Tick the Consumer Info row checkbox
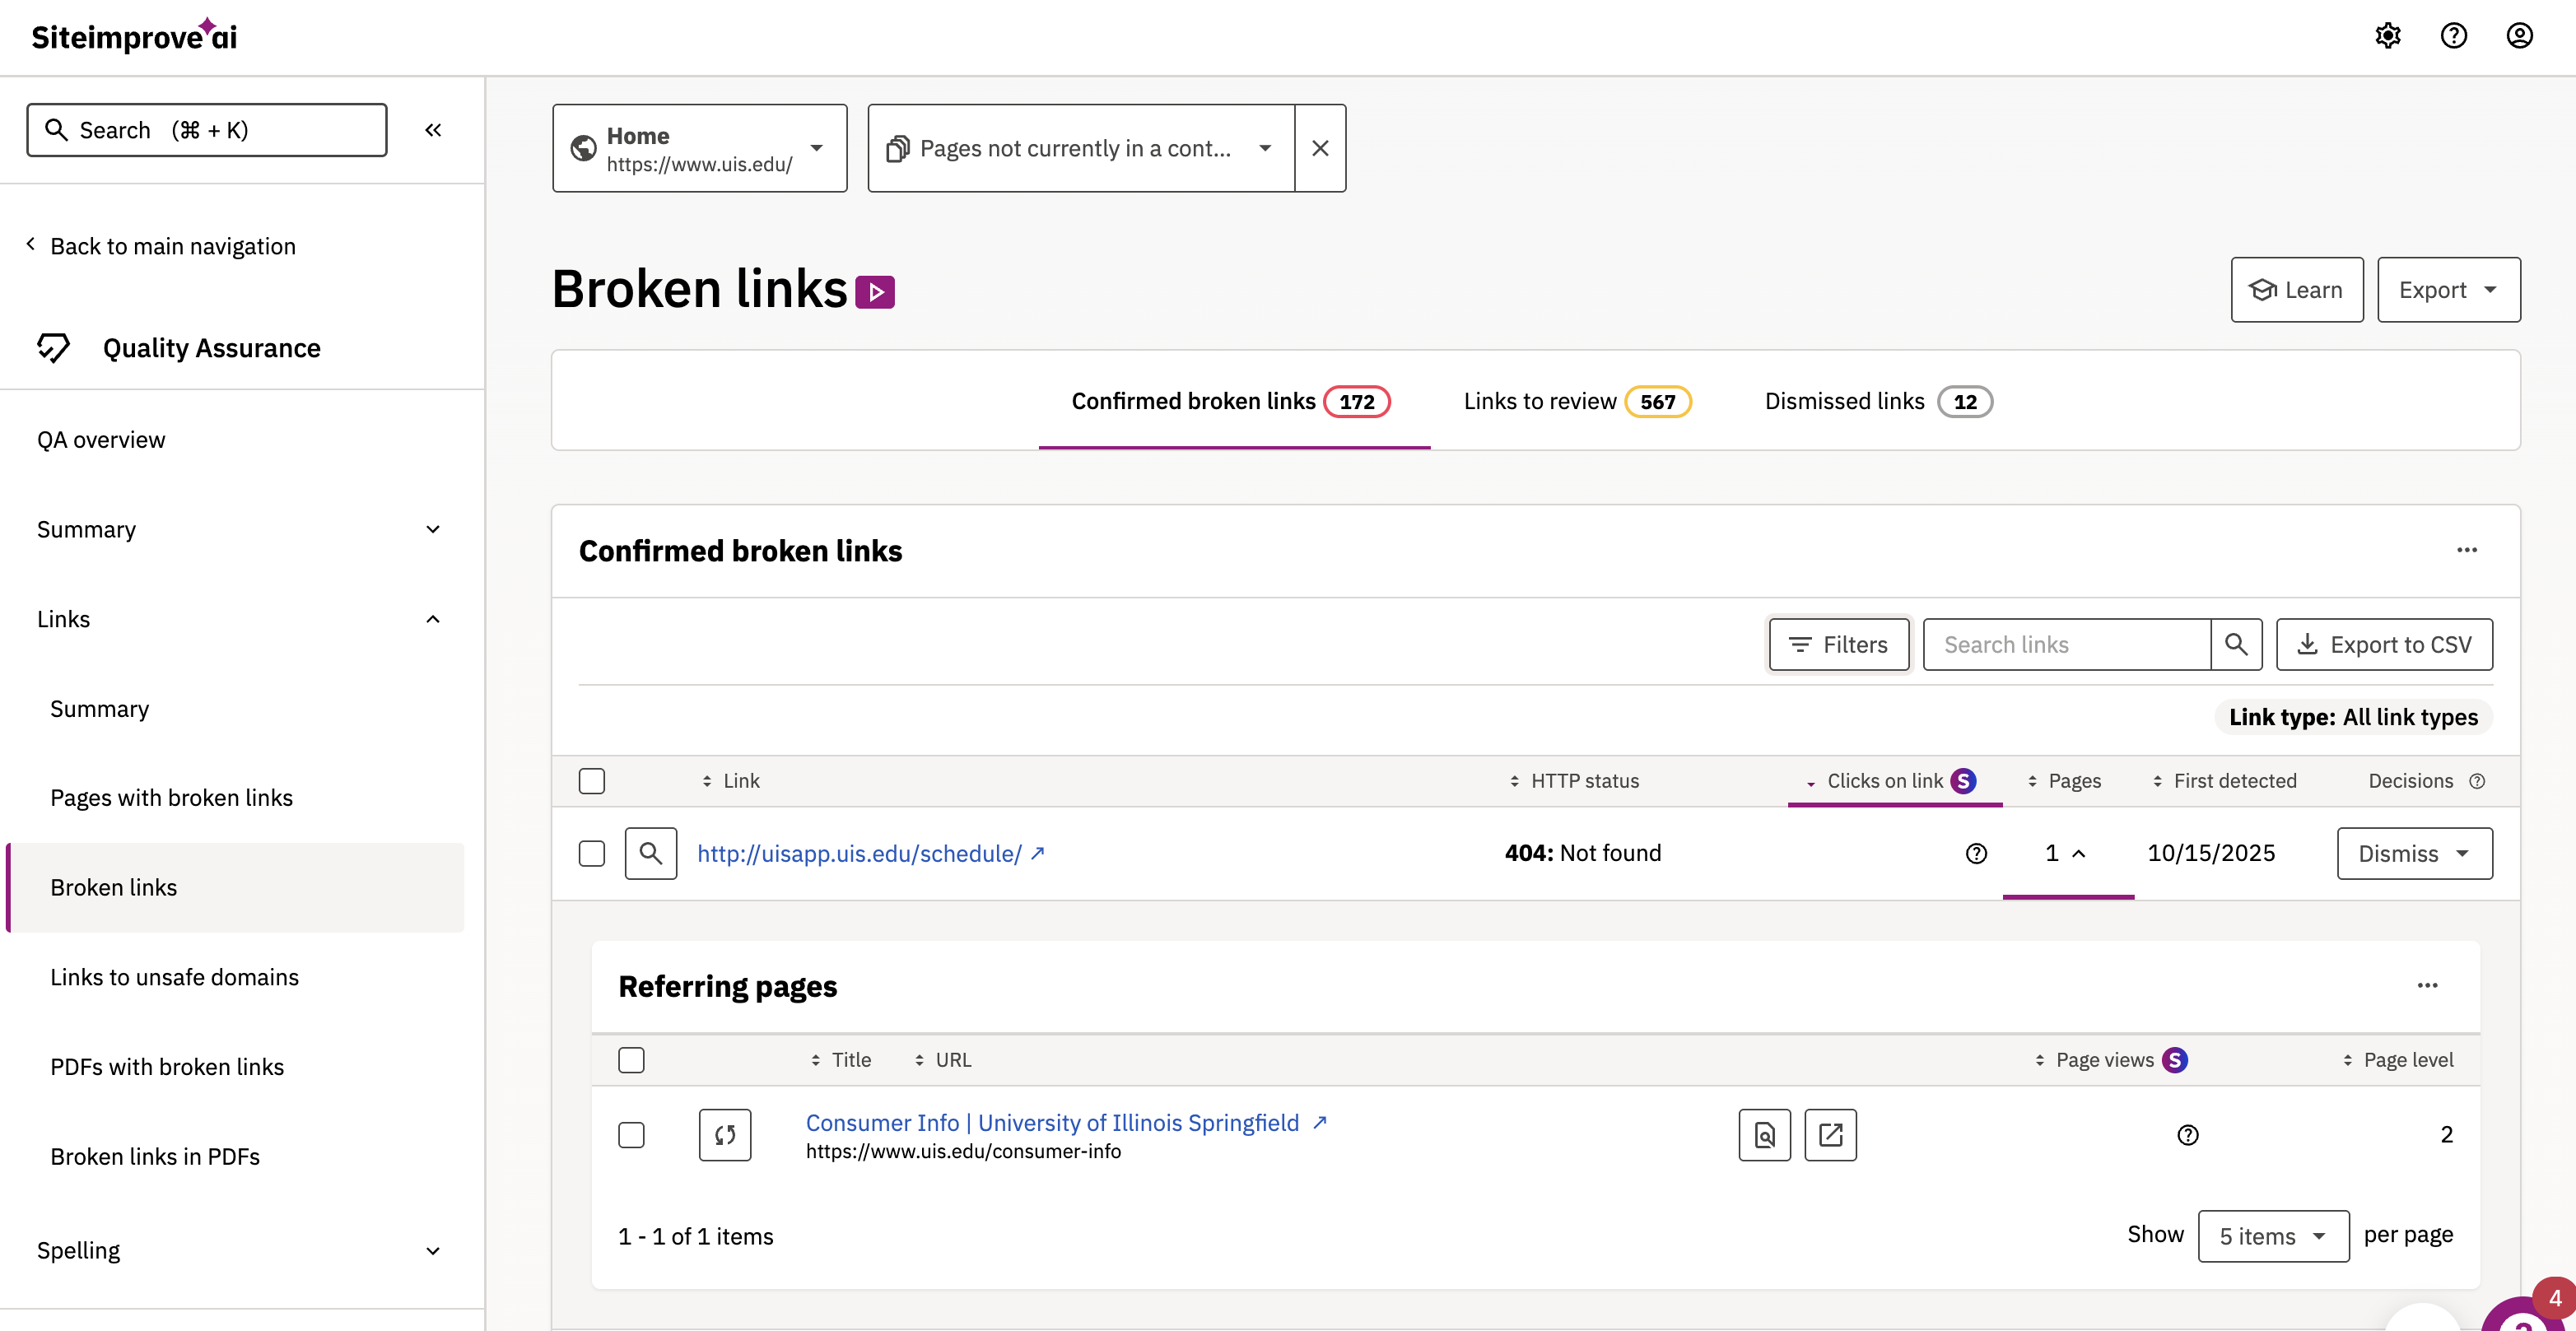 [631, 1135]
